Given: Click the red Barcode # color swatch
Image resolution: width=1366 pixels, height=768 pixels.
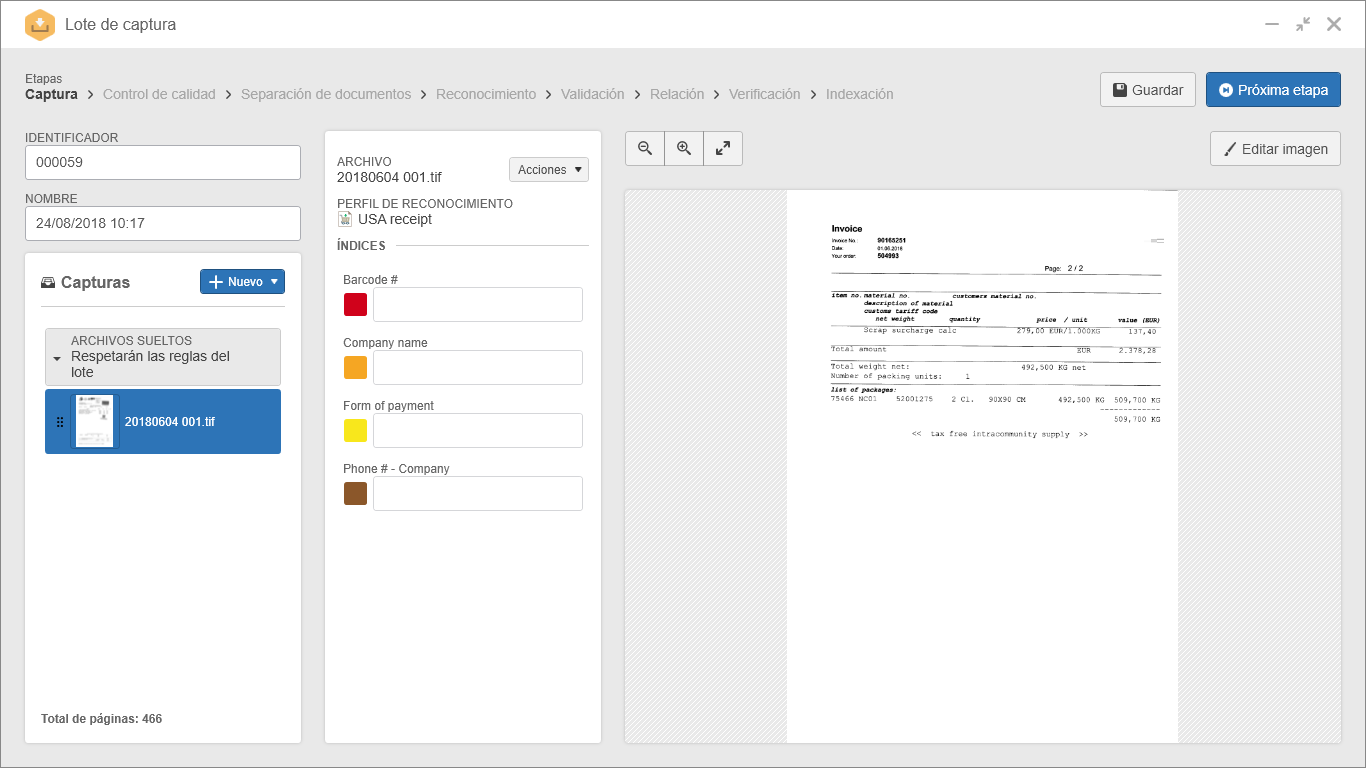Looking at the screenshot, I should [355, 305].
